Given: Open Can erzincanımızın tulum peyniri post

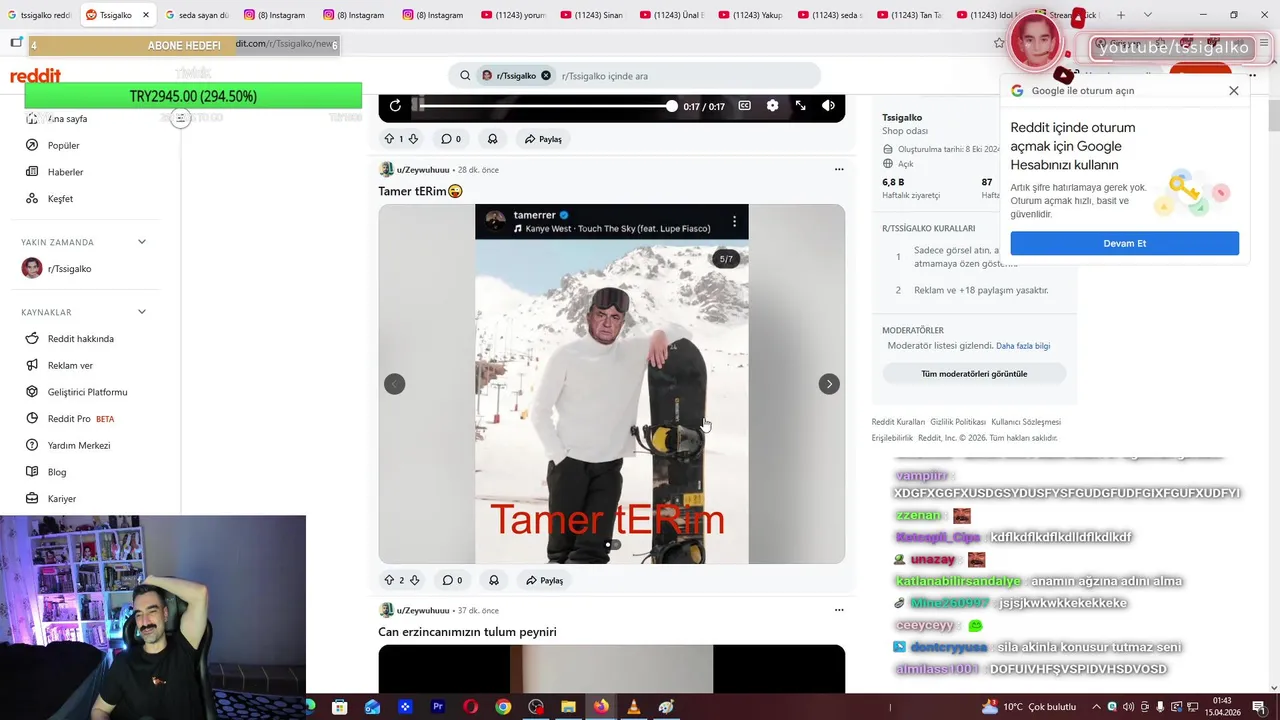Looking at the screenshot, I should pos(467,632).
